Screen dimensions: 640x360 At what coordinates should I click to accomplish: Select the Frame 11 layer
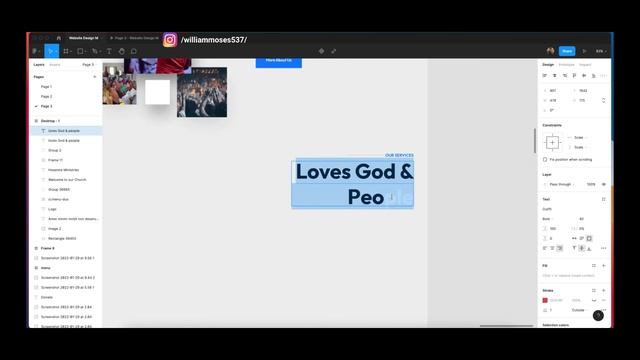coord(56,160)
